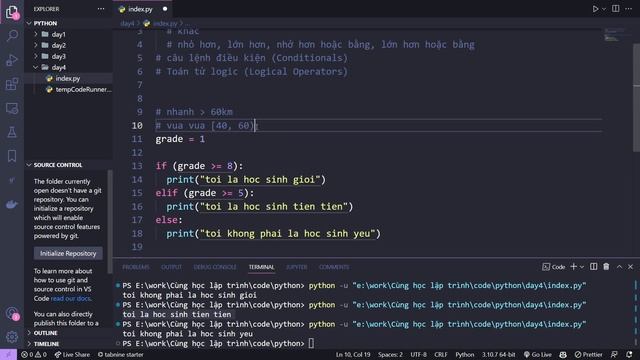Open the remote window indicator
This screenshot has width=640, height=360.
[x=8, y=355]
